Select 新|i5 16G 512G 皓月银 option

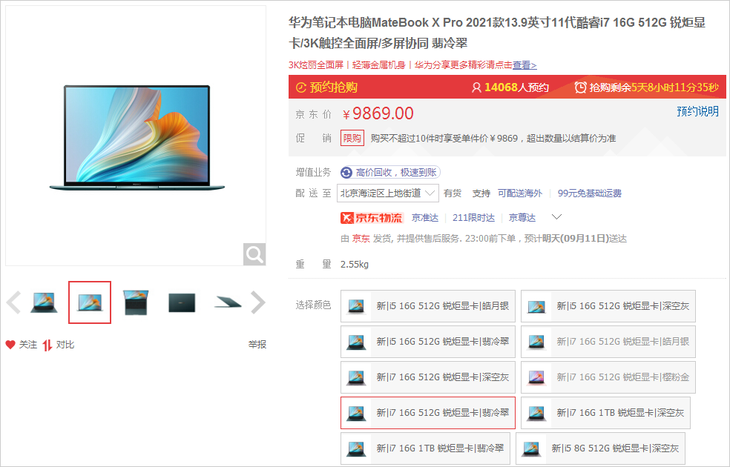[x=428, y=306]
